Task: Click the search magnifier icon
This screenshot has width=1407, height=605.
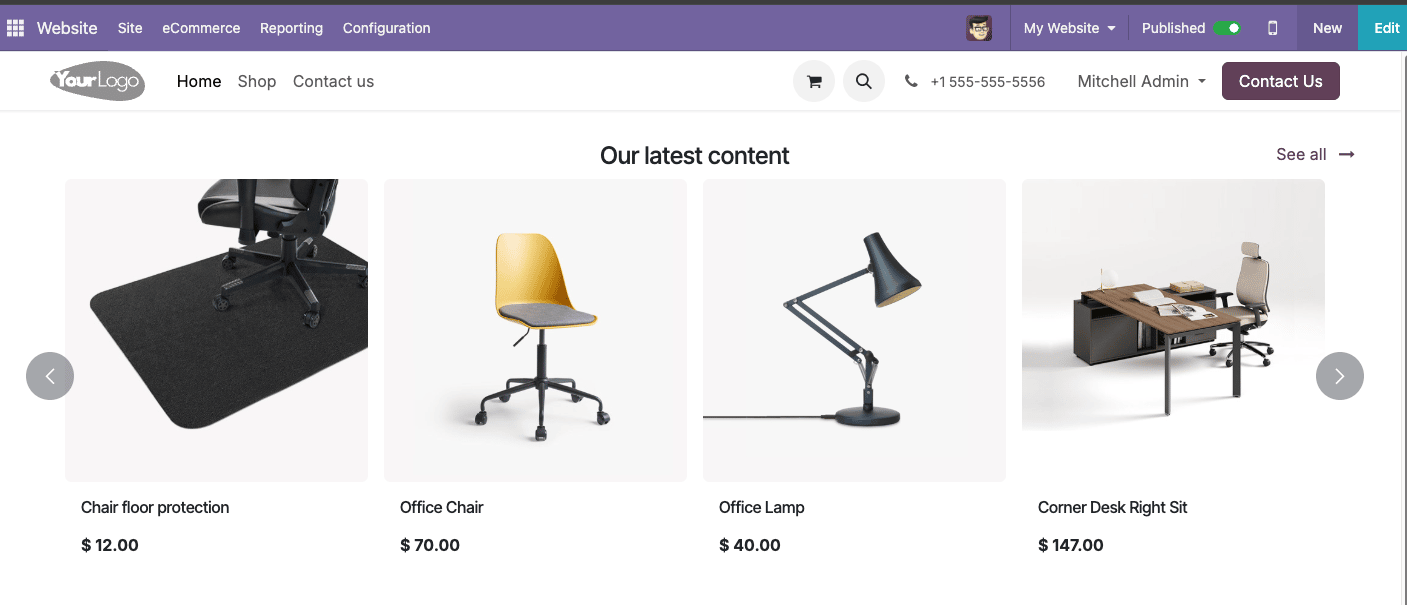Action: pyautogui.click(x=864, y=82)
